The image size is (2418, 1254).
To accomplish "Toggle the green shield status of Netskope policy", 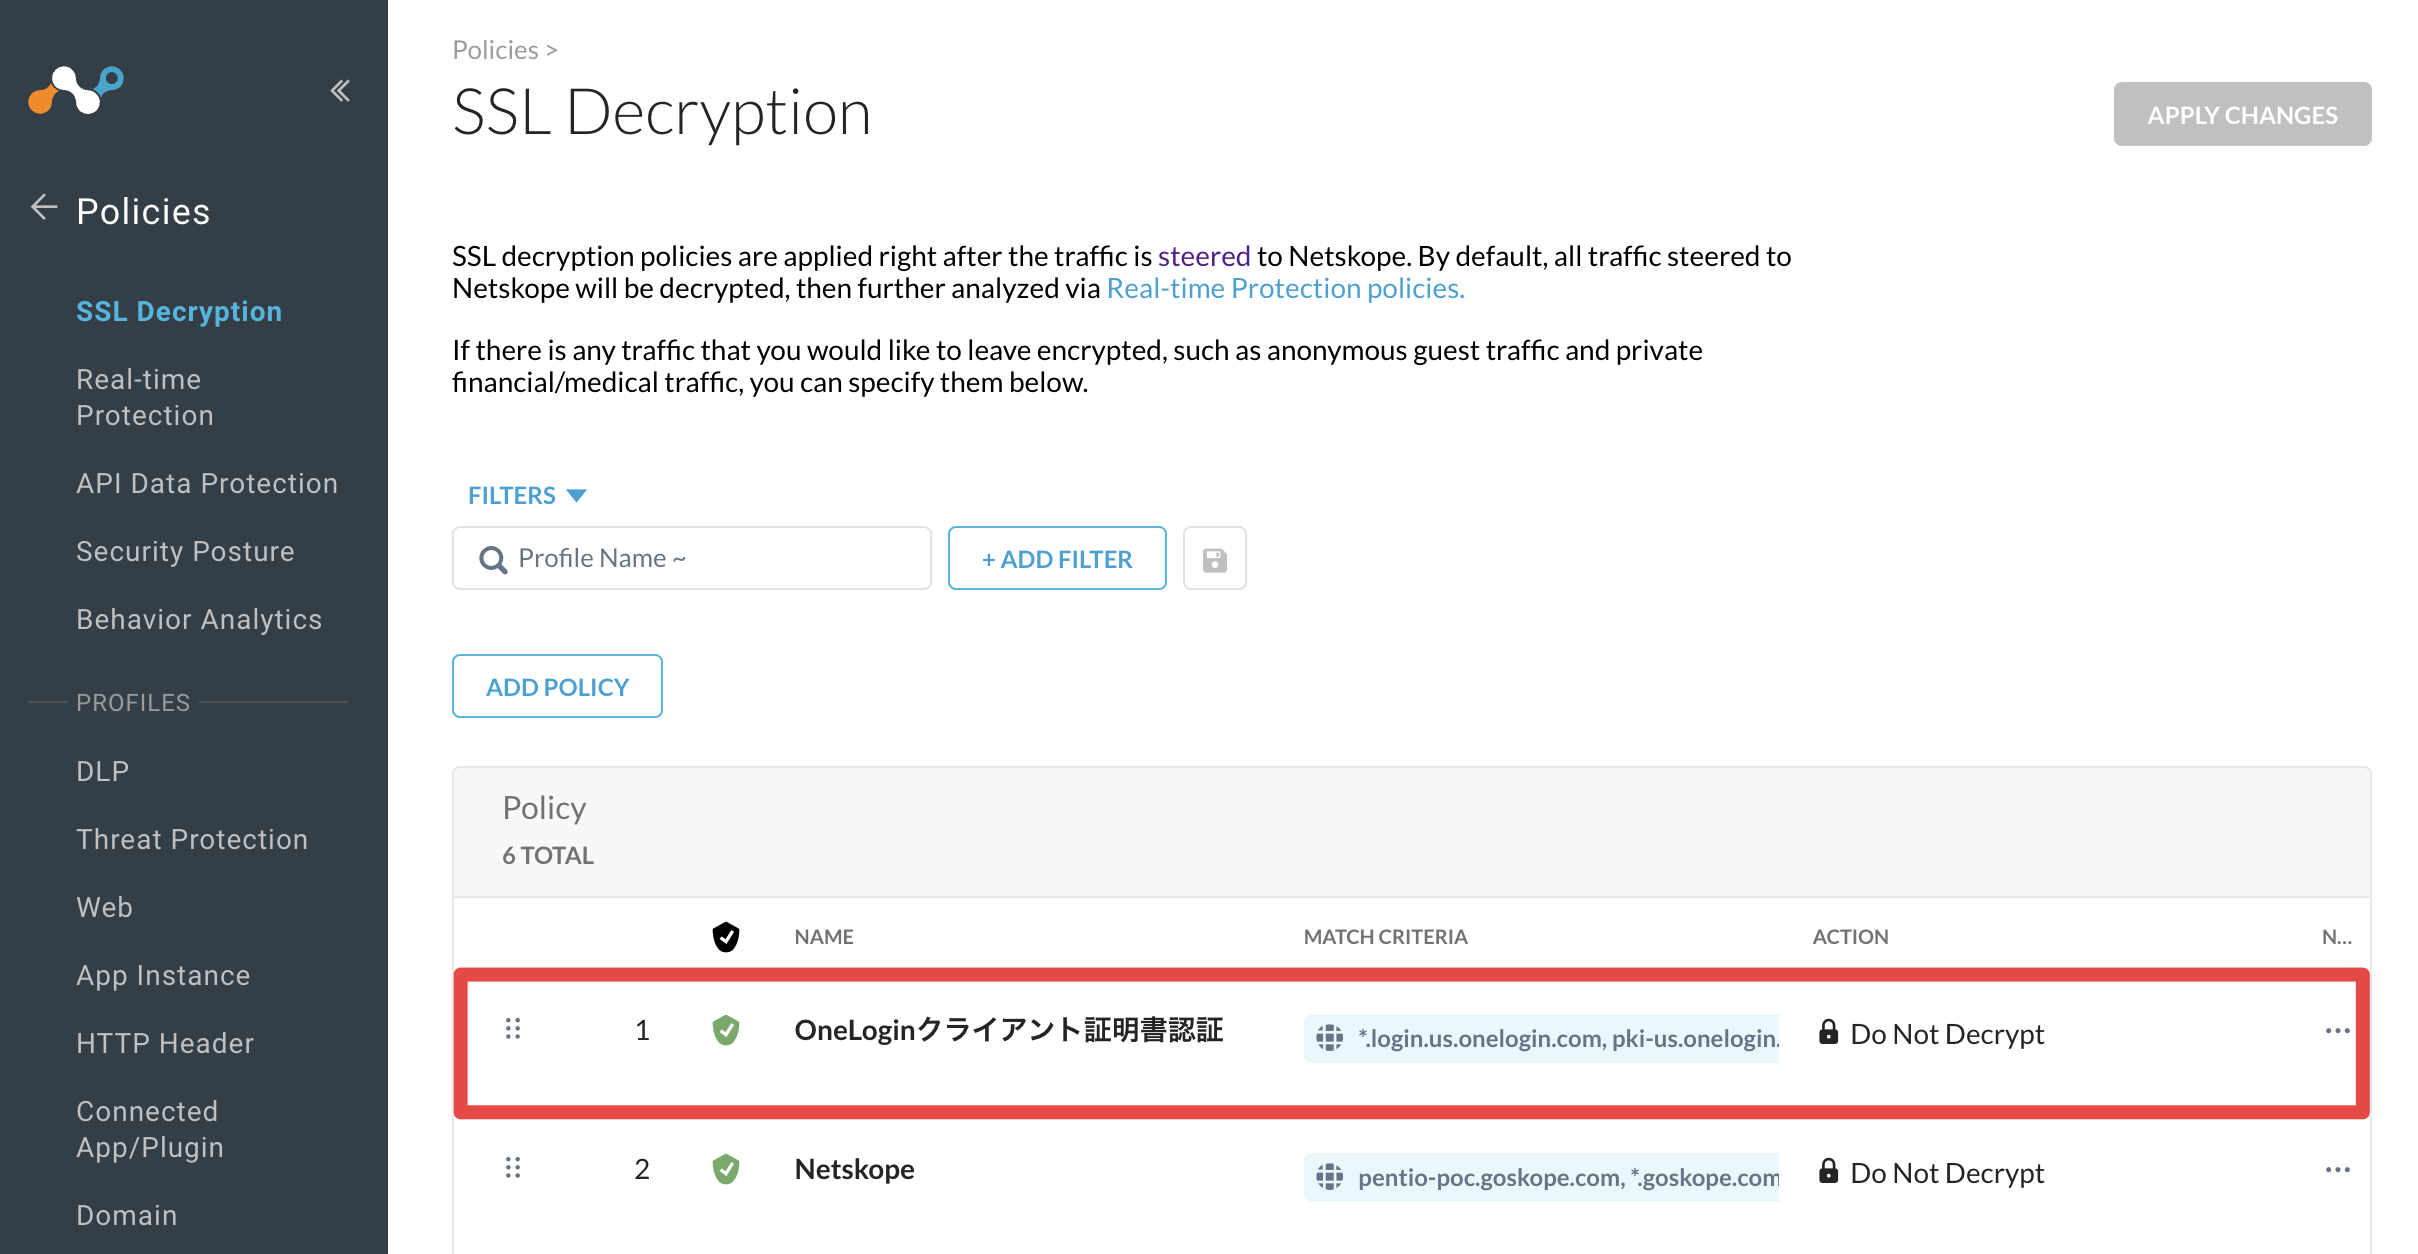I will coord(726,1169).
